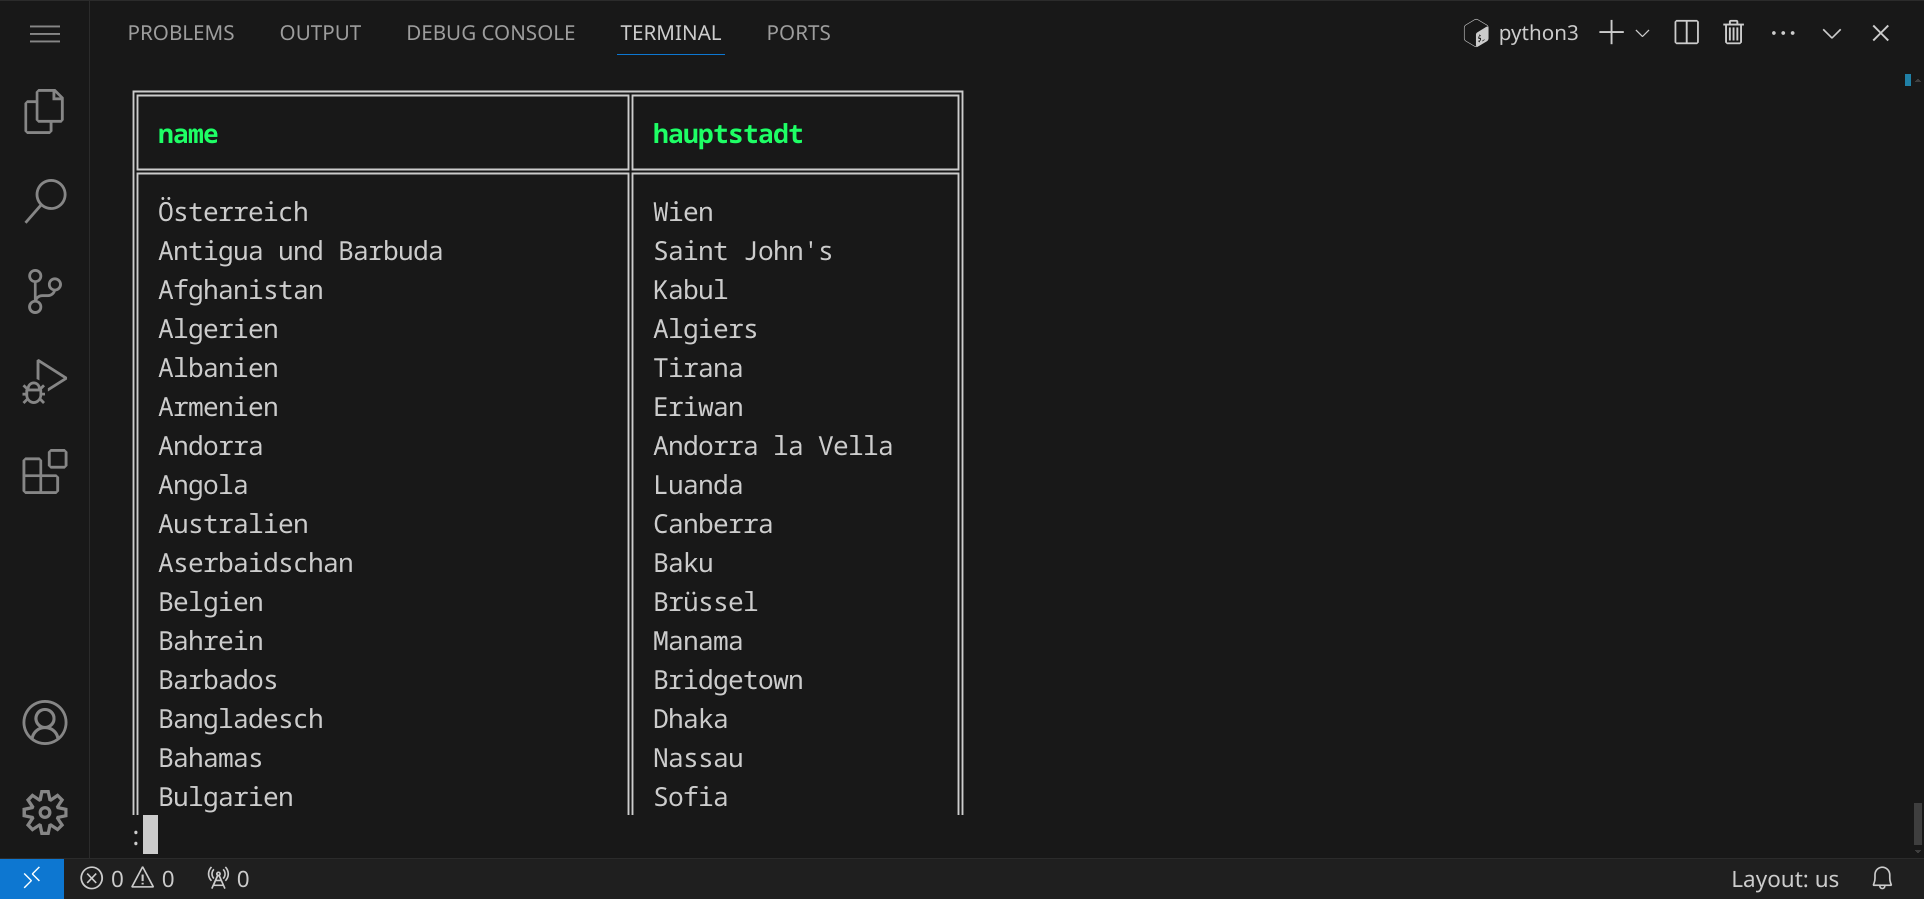Open the Run and Debug view
Image resolution: width=1924 pixels, height=899 pixels.
pos(44,381)
